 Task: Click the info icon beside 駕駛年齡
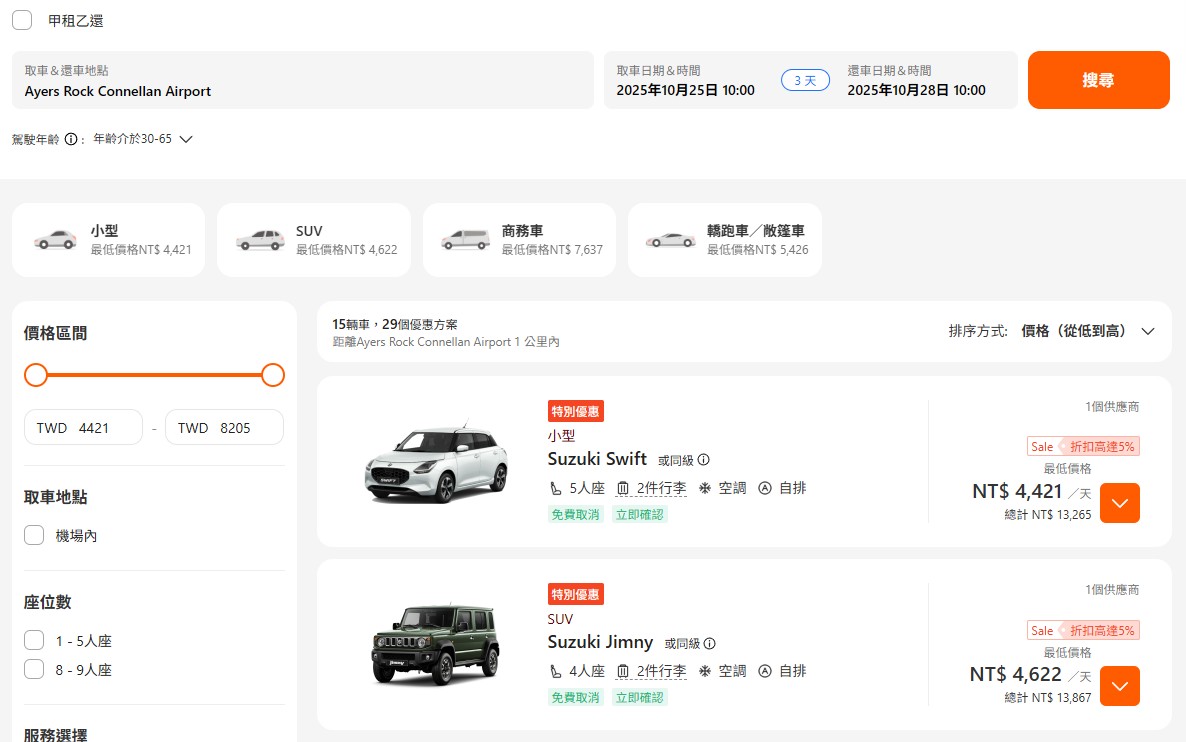(x=71, y=140)
